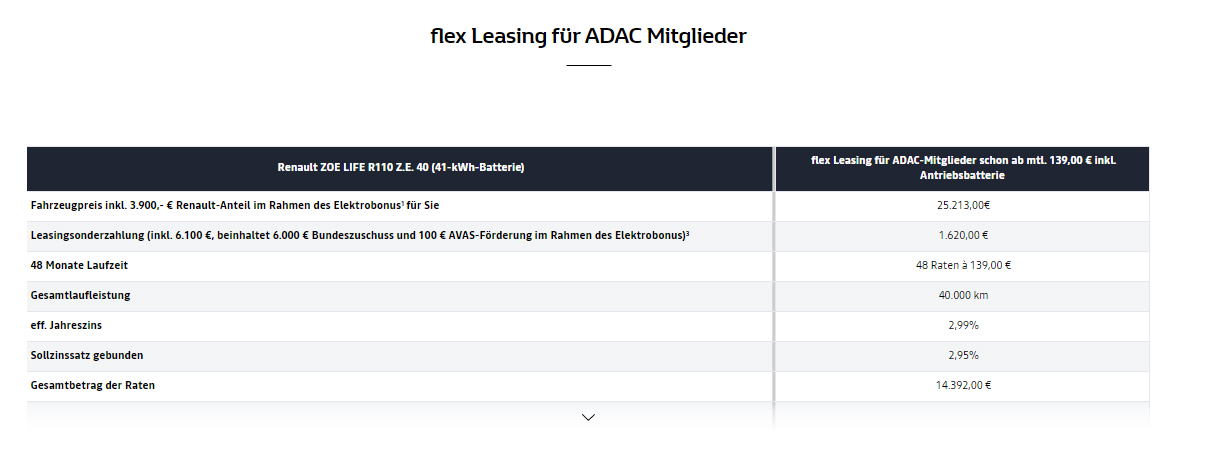Click the 40.000 km value

(962, 295)
